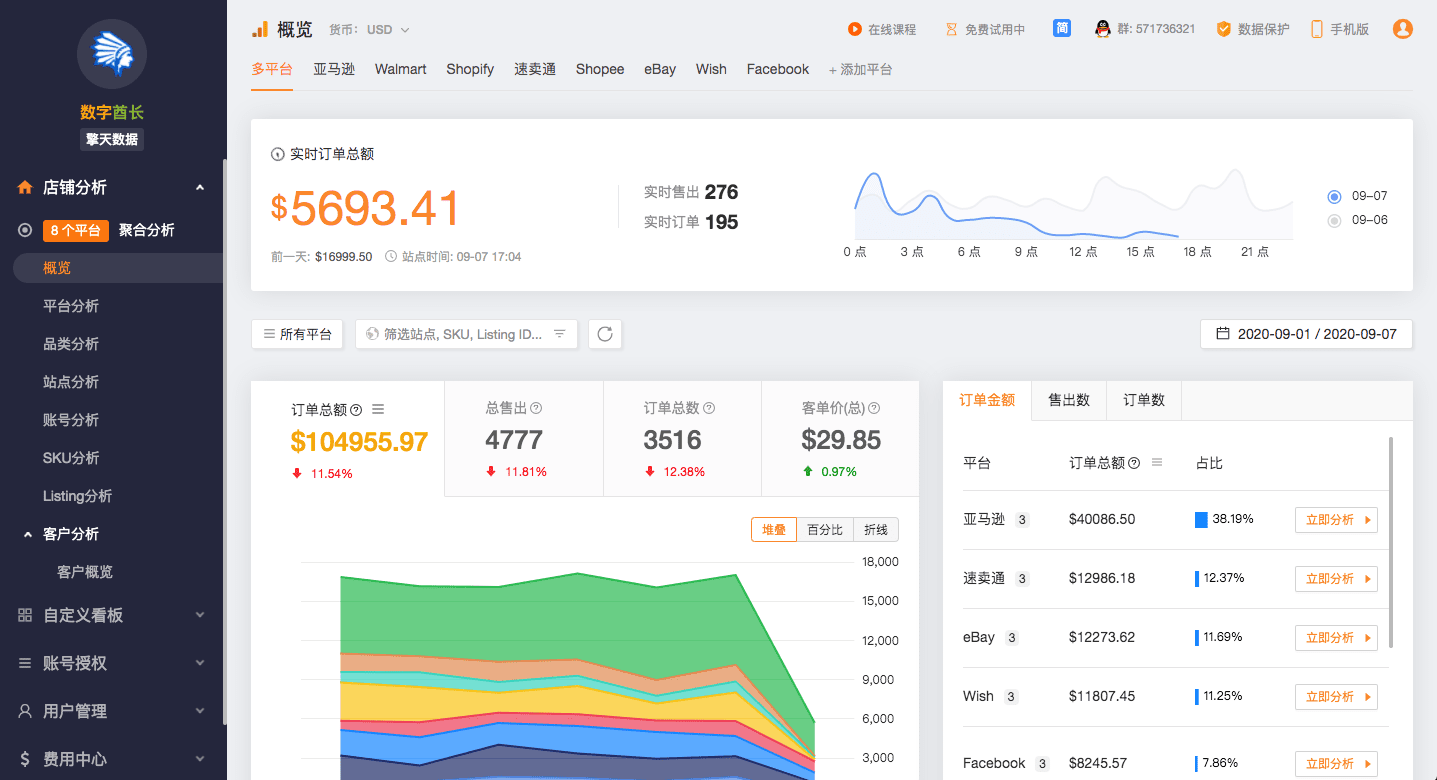Click the refresh icon button
This screenshot has height=780, width=1437.
click(605, 334)
